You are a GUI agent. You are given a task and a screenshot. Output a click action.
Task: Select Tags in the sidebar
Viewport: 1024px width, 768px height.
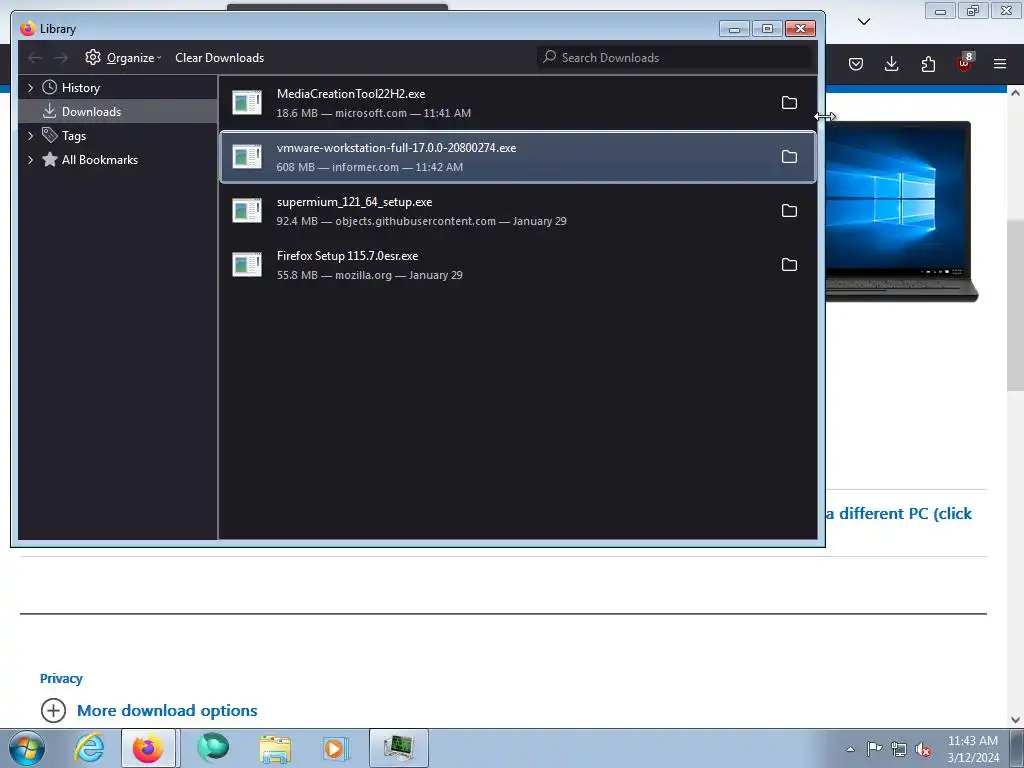point(74,136)
